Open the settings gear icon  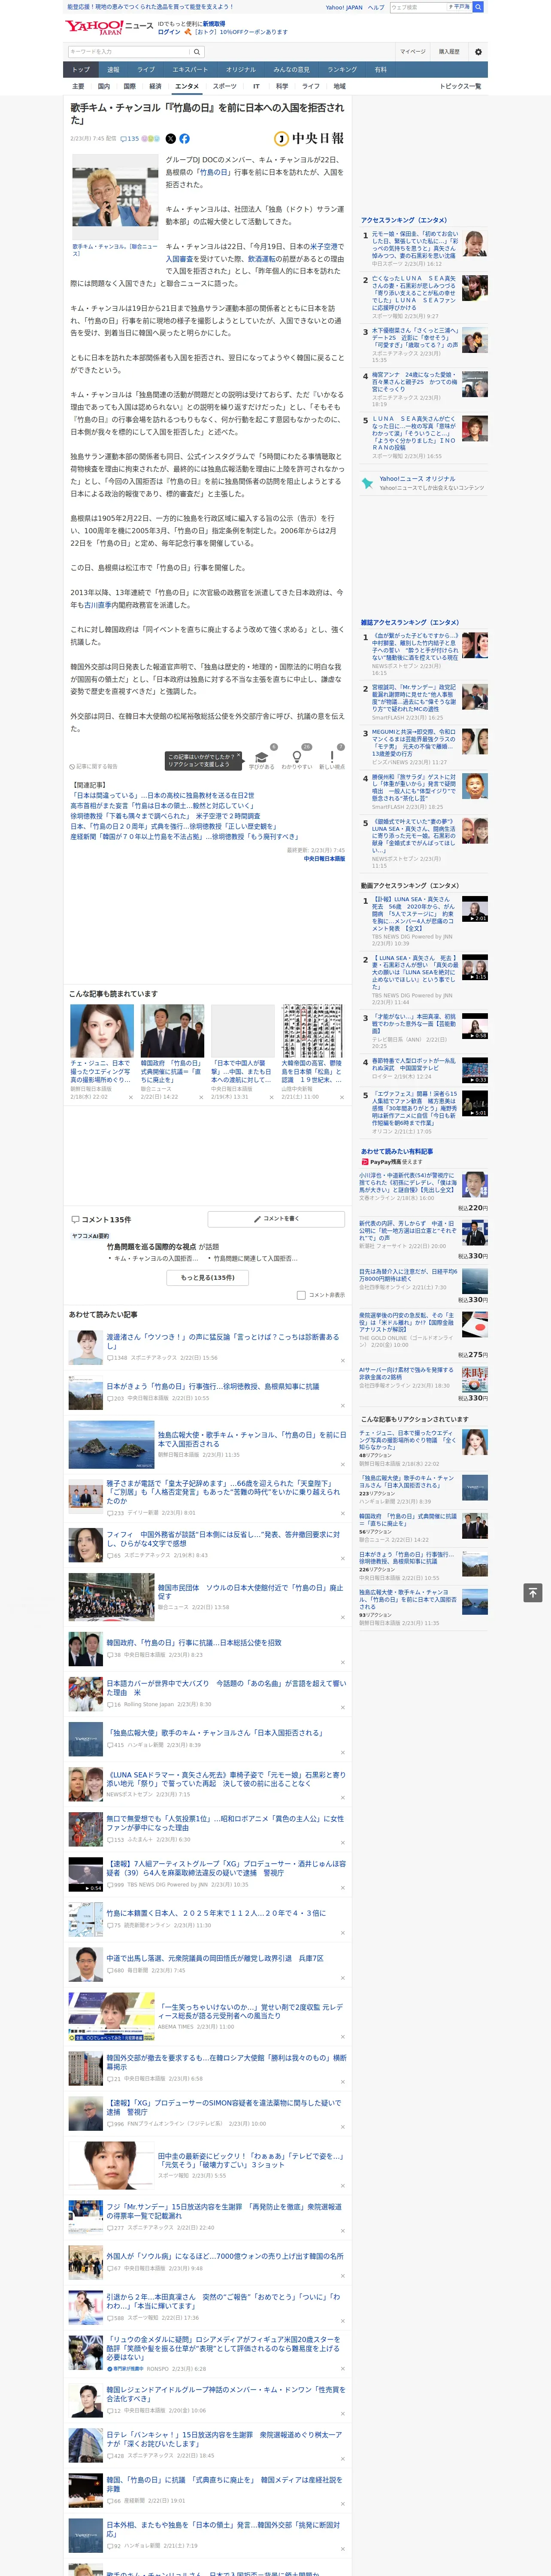tap(478, 52)
